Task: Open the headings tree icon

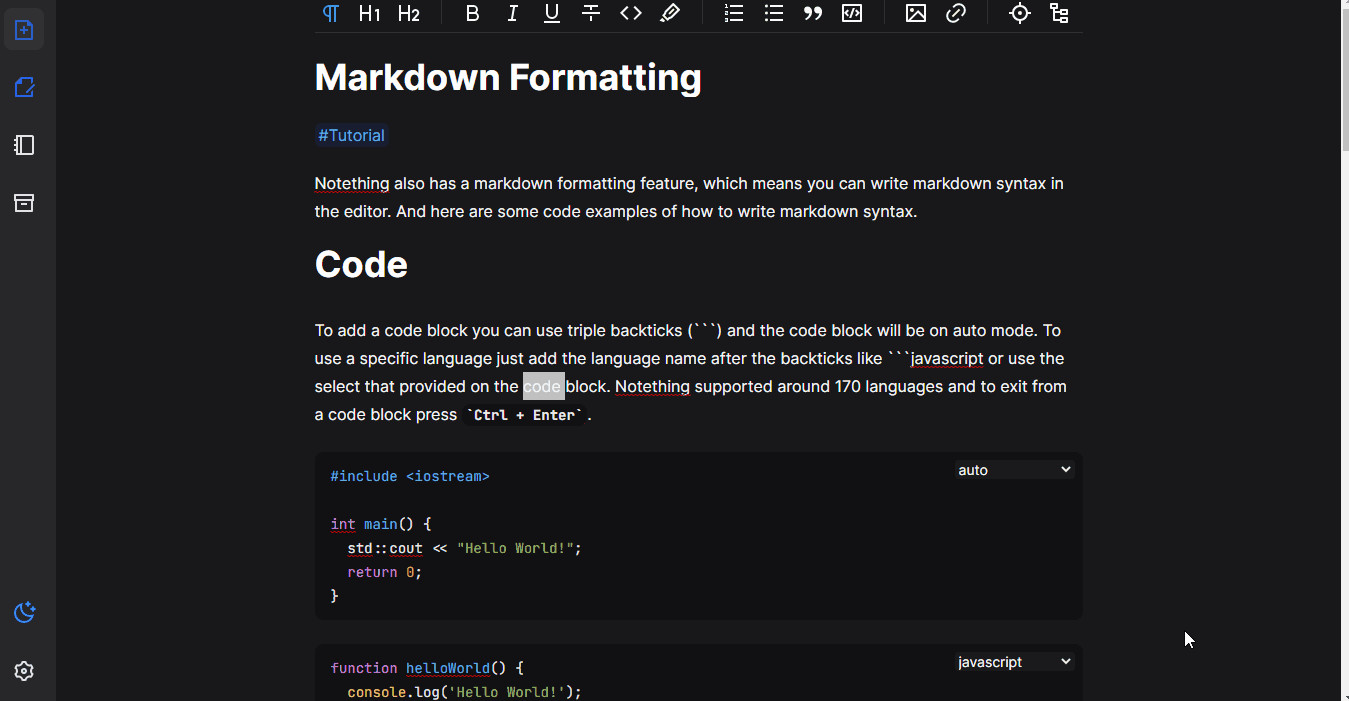Action: pyautogui.click(x=1059, y=13)
